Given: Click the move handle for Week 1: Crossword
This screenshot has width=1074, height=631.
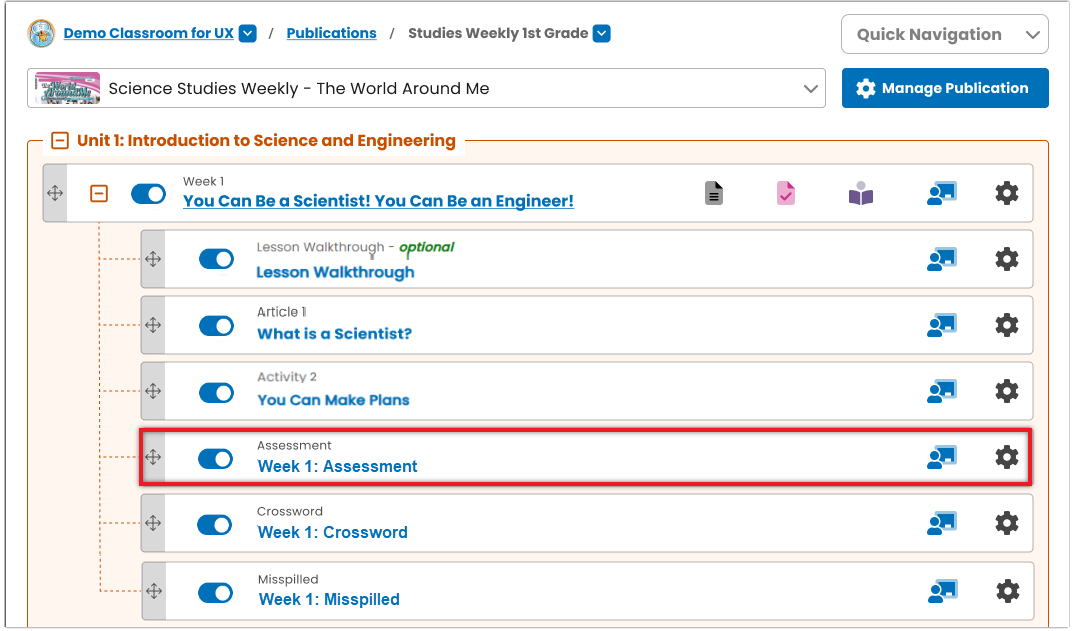Looking at the screenshot, I should pyautogui.click(x=153, y=523).
